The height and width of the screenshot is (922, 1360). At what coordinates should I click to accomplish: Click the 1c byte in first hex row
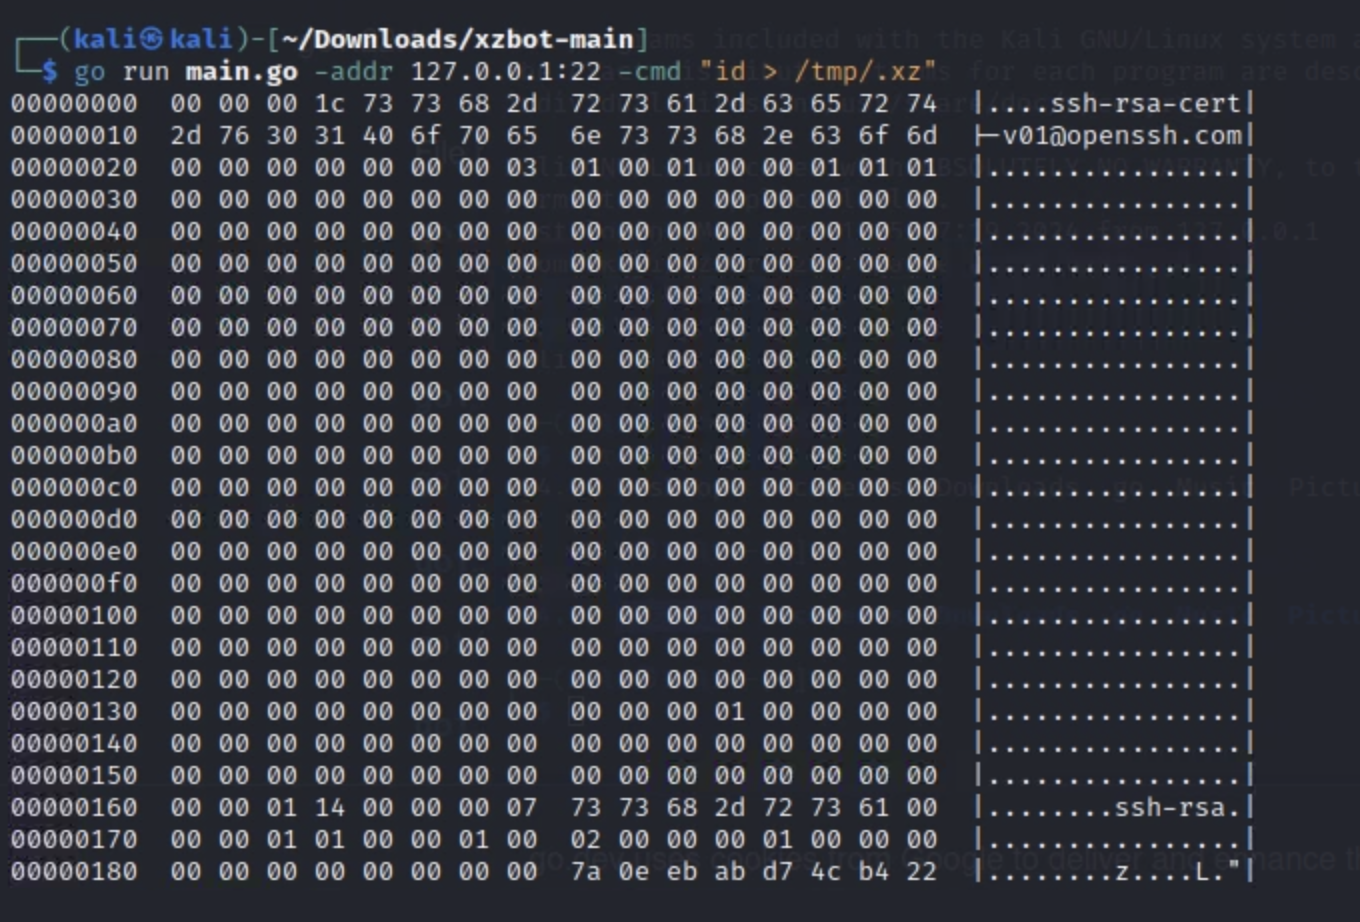point(329,104)
